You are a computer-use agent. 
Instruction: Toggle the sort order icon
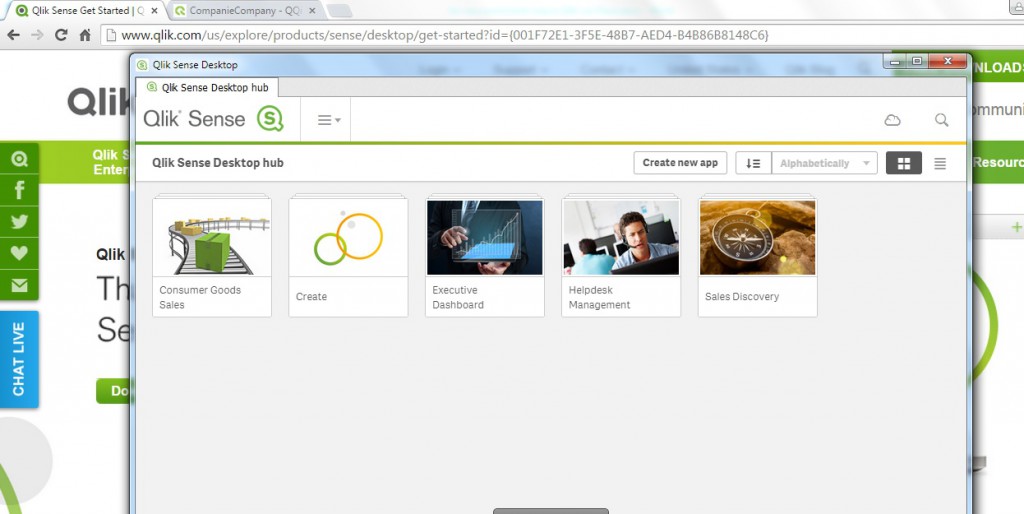(753, 163)
